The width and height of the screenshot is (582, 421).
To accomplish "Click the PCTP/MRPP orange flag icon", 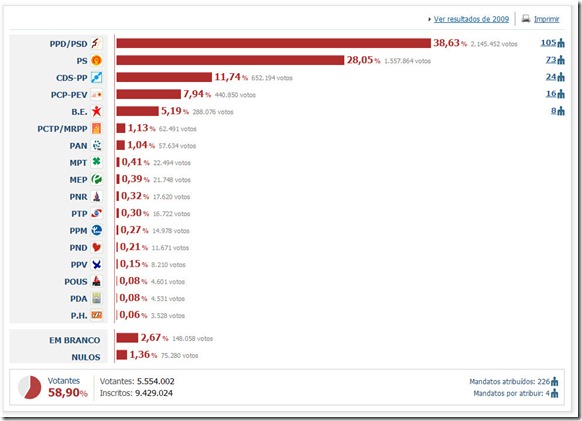I will click(x=97, y=128).
